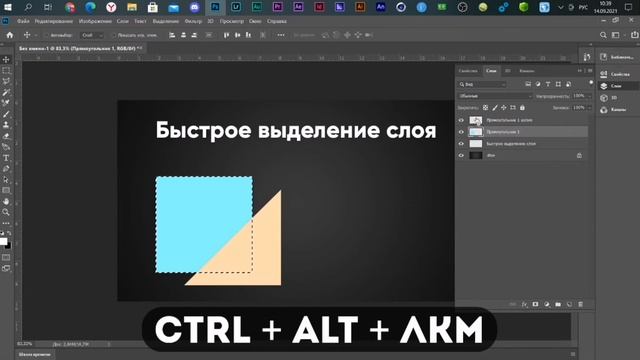Select the Zoom tool in the tools panel

6,212
